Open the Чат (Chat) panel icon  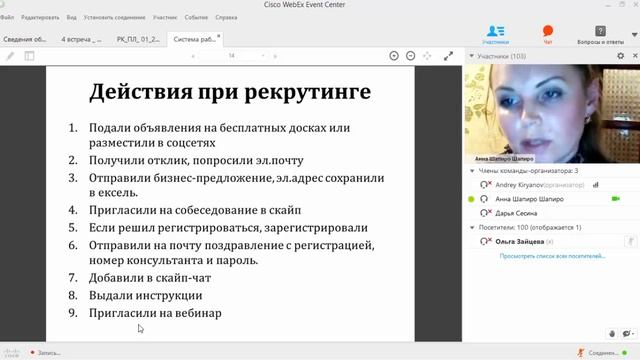tap(548, 34)
